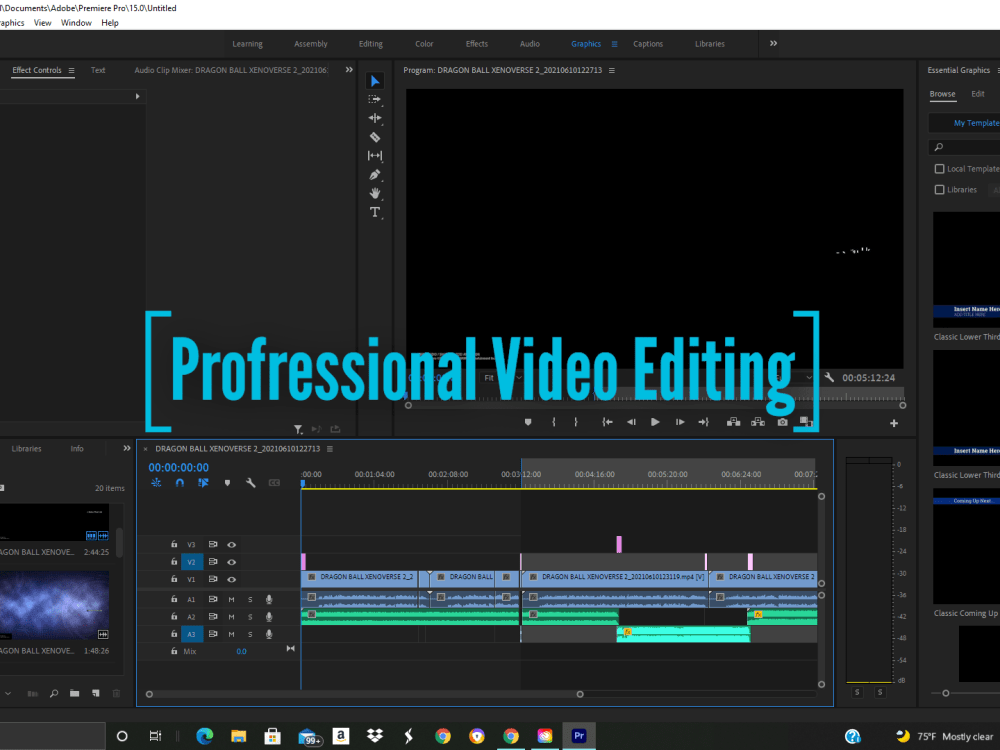The image size is (1000, 750).
Task: Step back one frame
Action: [x=631, y=422]
